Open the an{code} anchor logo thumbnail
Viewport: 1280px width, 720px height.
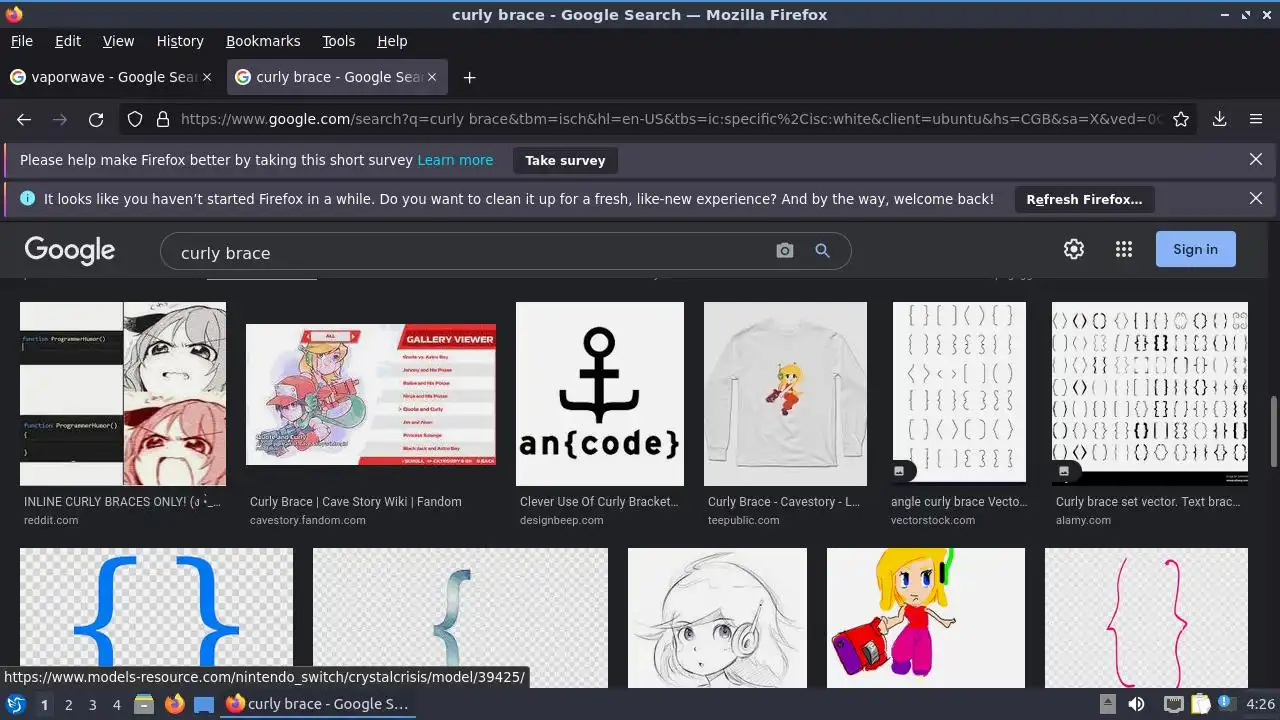click(x=600, y=394)
